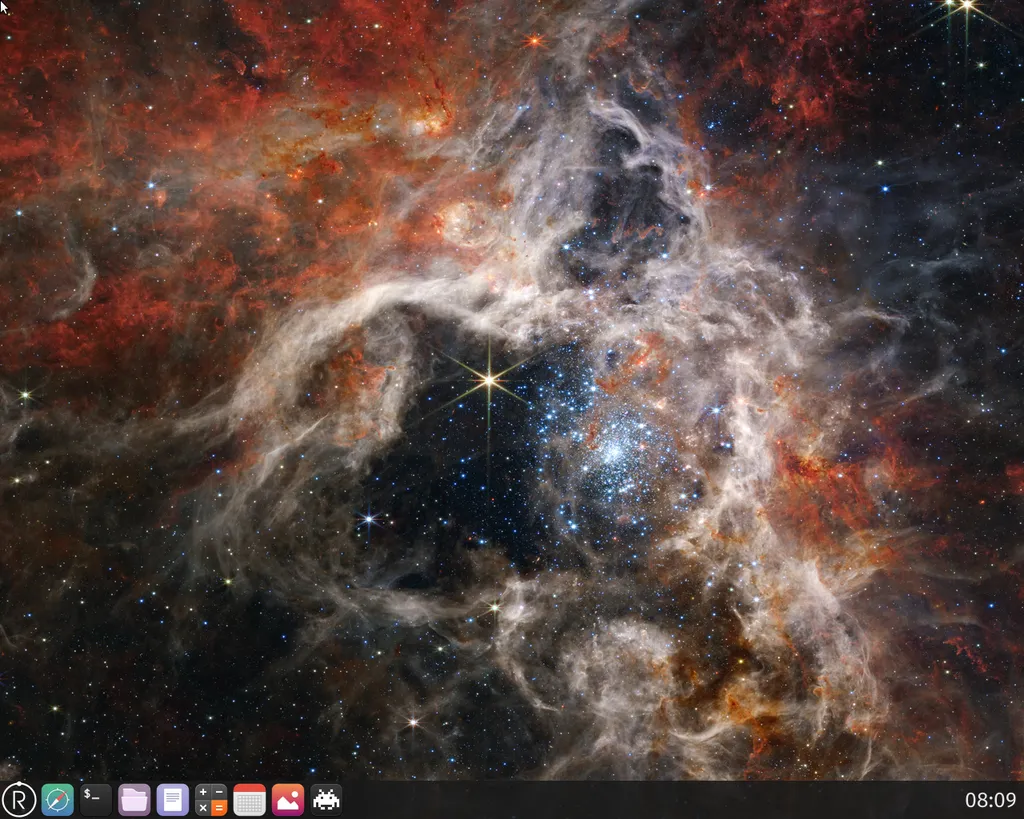Open the Redox start menu icon
1024x819 pixels.
pos(19,799)
